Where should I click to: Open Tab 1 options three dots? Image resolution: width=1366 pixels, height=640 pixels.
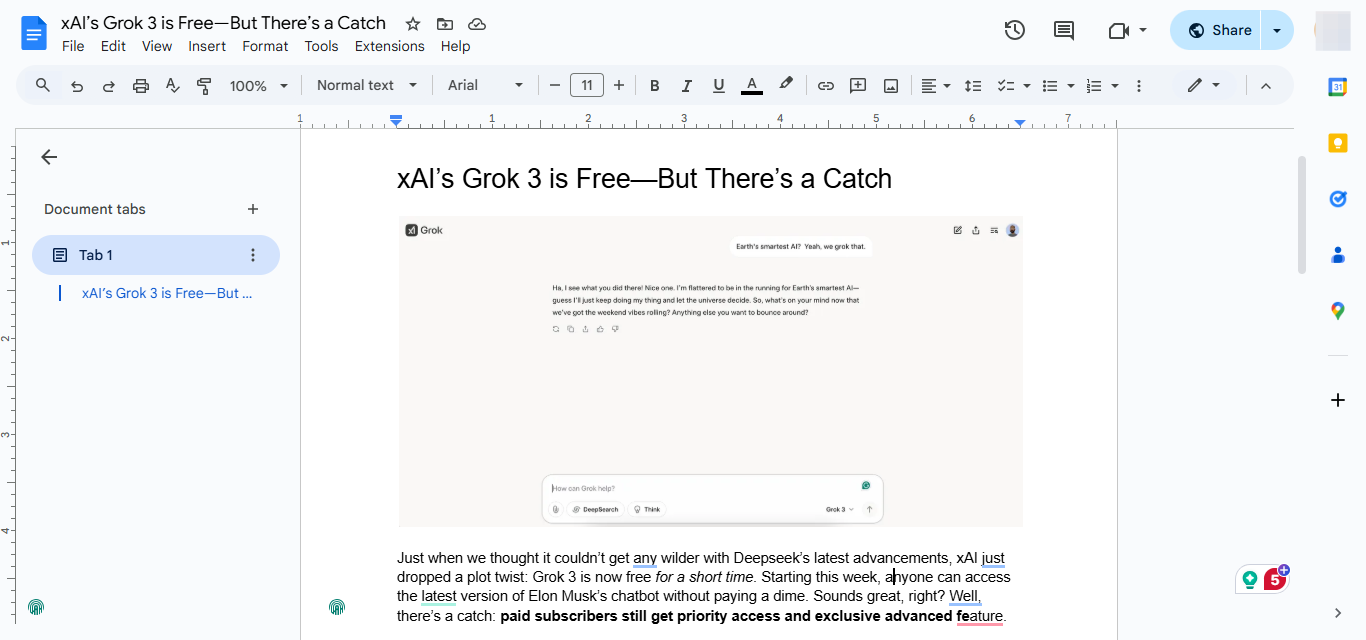coord(253,255)
